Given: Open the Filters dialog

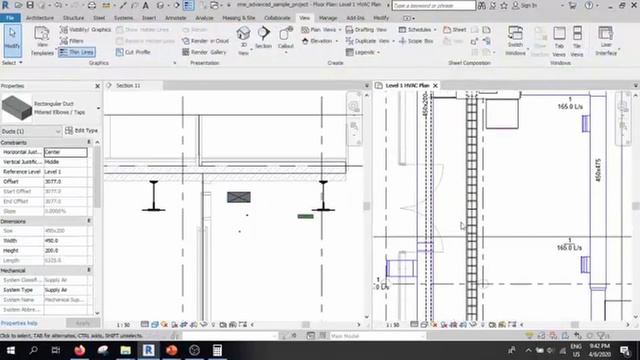Looking at the screenshot, I should 72,41.
